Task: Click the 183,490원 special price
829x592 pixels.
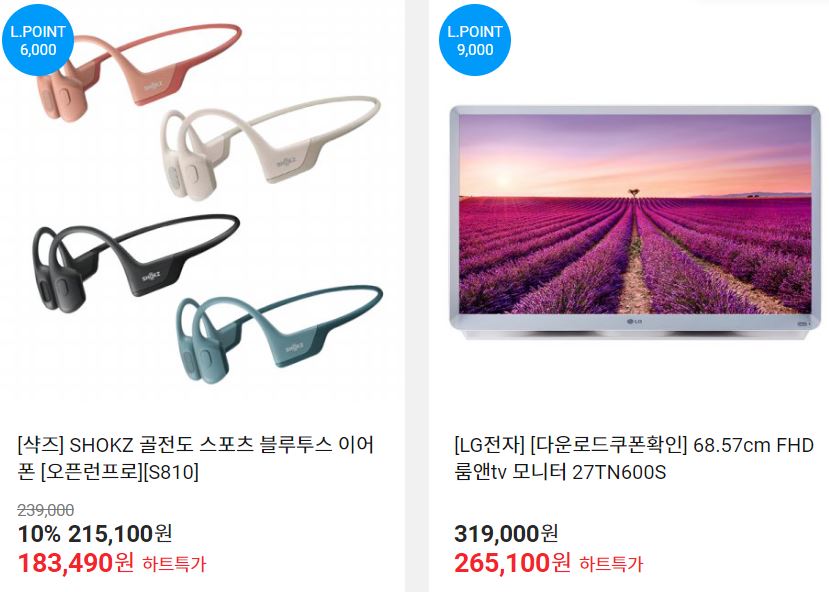Action: (76, 563)
